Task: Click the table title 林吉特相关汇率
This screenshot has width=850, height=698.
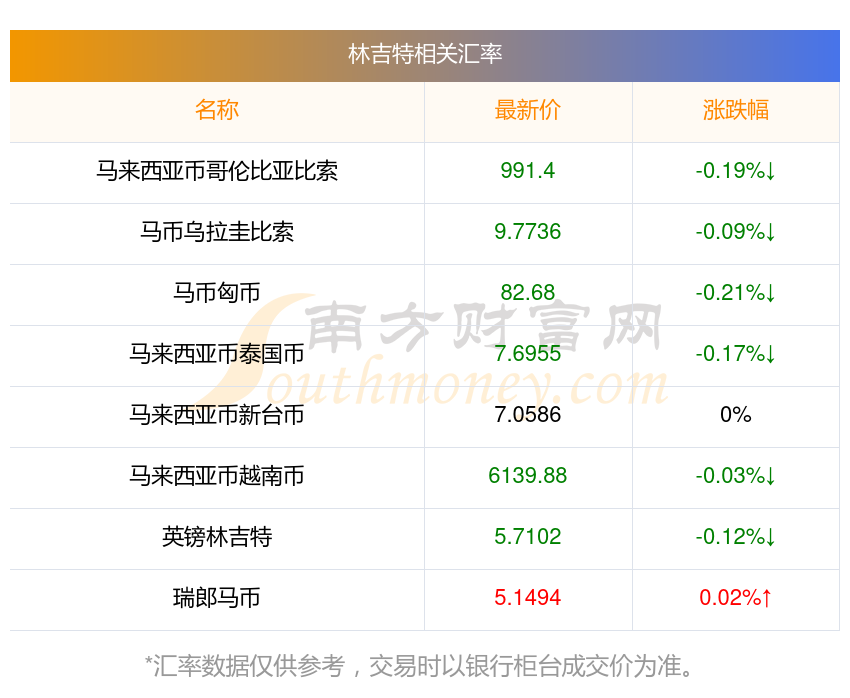Action: [425, 54]
